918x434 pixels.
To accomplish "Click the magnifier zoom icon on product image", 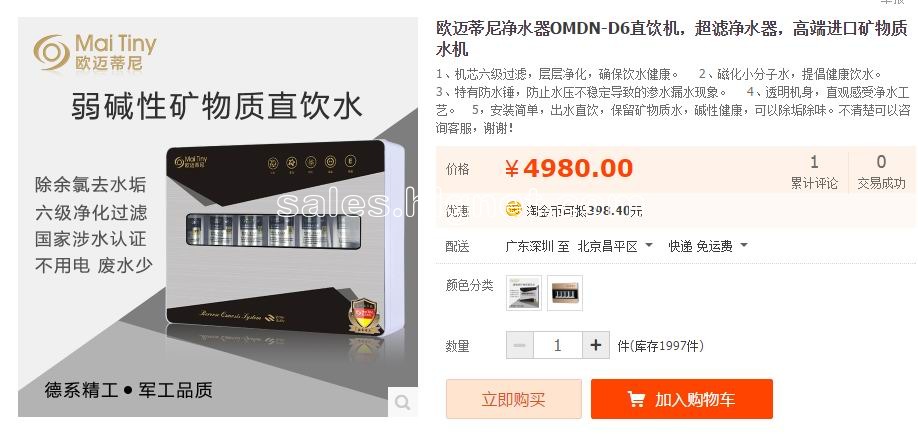I will pos(403,402).
